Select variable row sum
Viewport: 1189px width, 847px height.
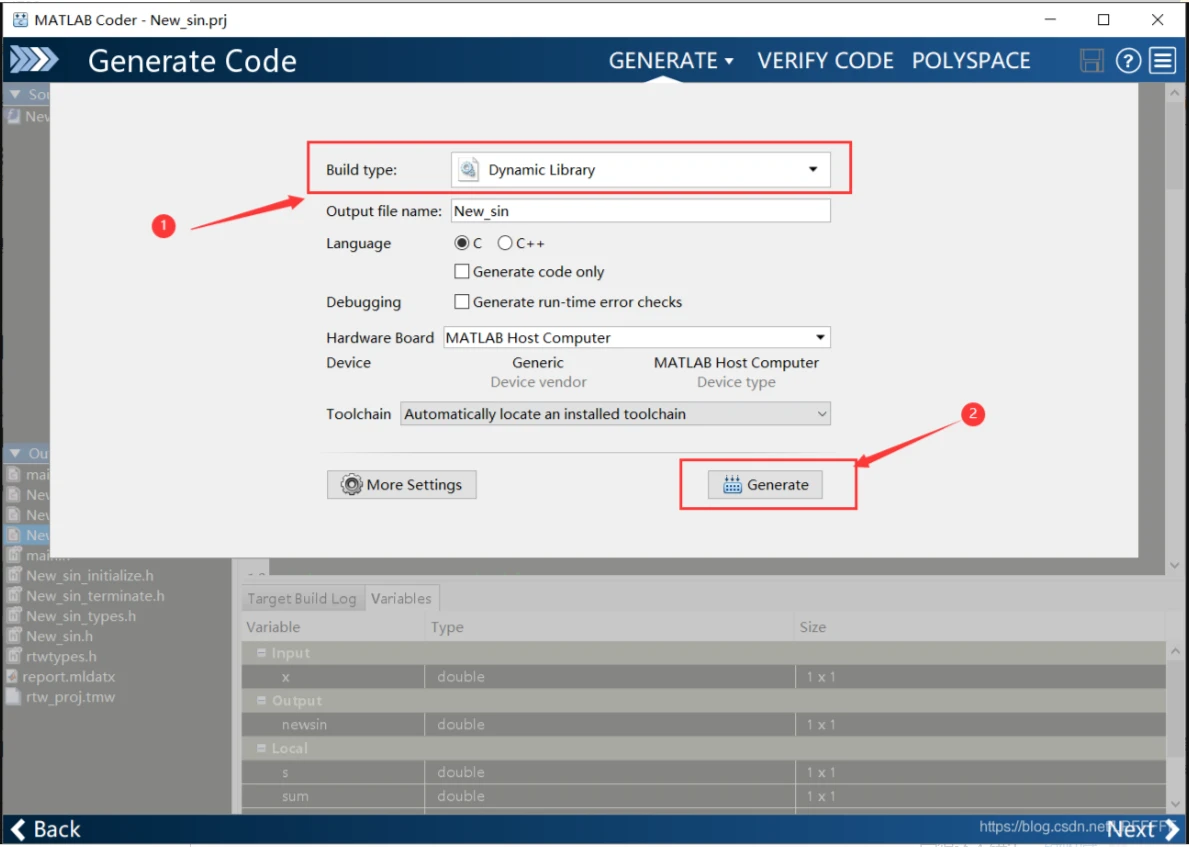(x=704, y=796)
